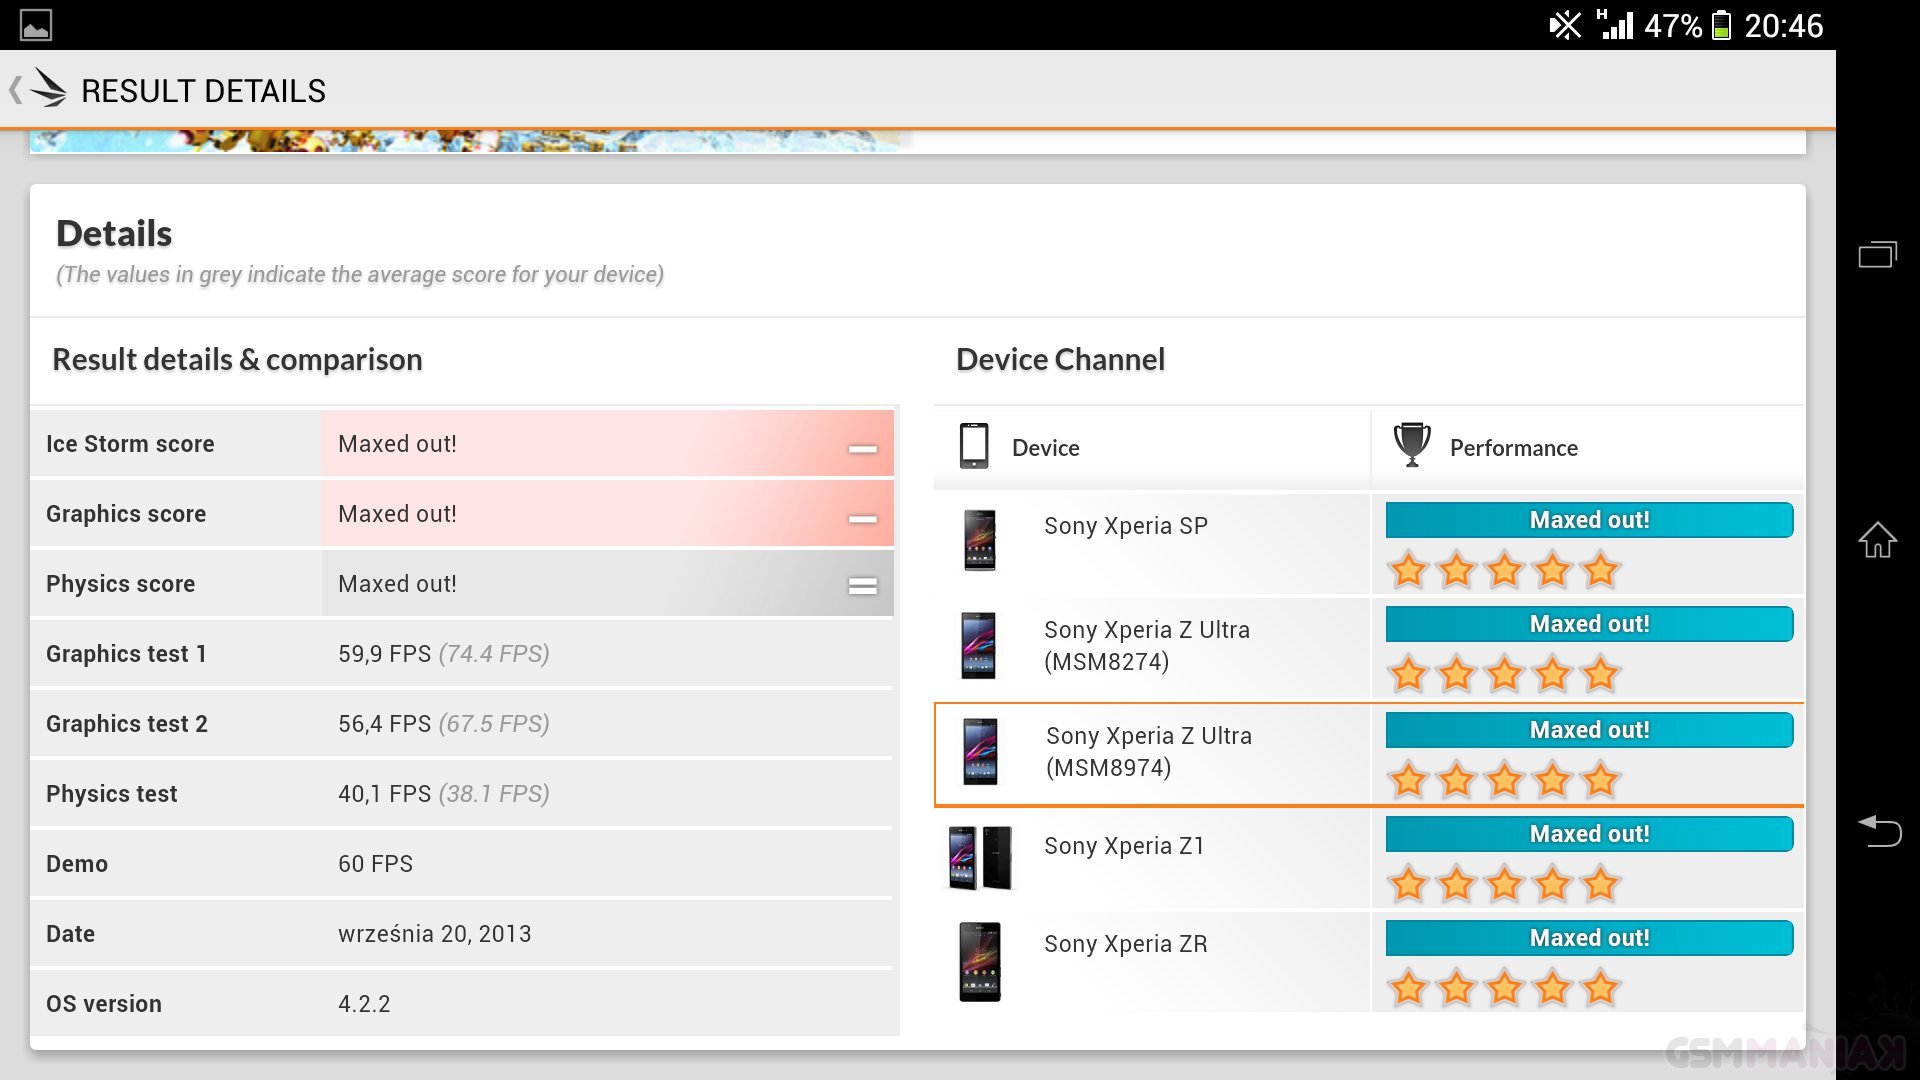Screen dimensions: 1920x1080
Task: Tap the Device column phone icon
Action: [x=974, y=446]
